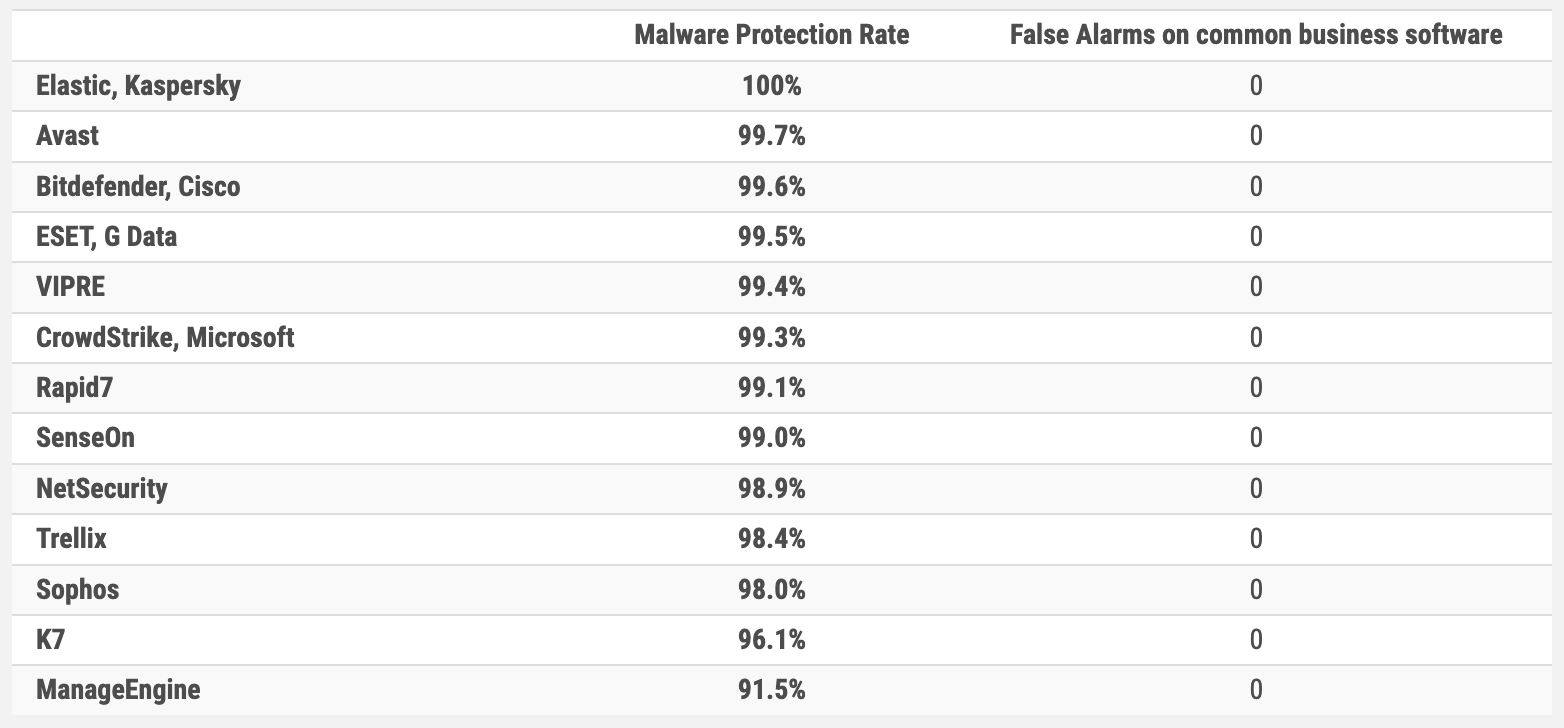Select the ManageEngine row label
1564x728 pixels.
118,690
